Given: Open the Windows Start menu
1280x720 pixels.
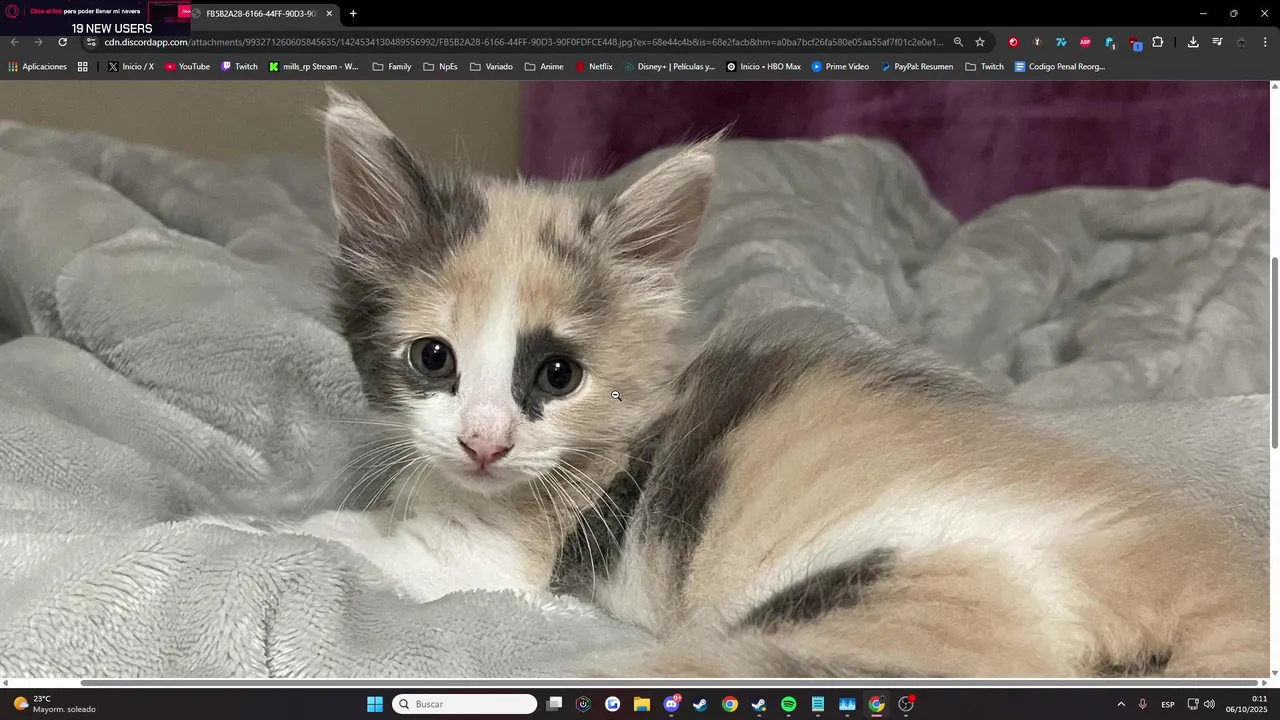Looking at the screenshot, I should pyautogui.click(x=375, y=704).
